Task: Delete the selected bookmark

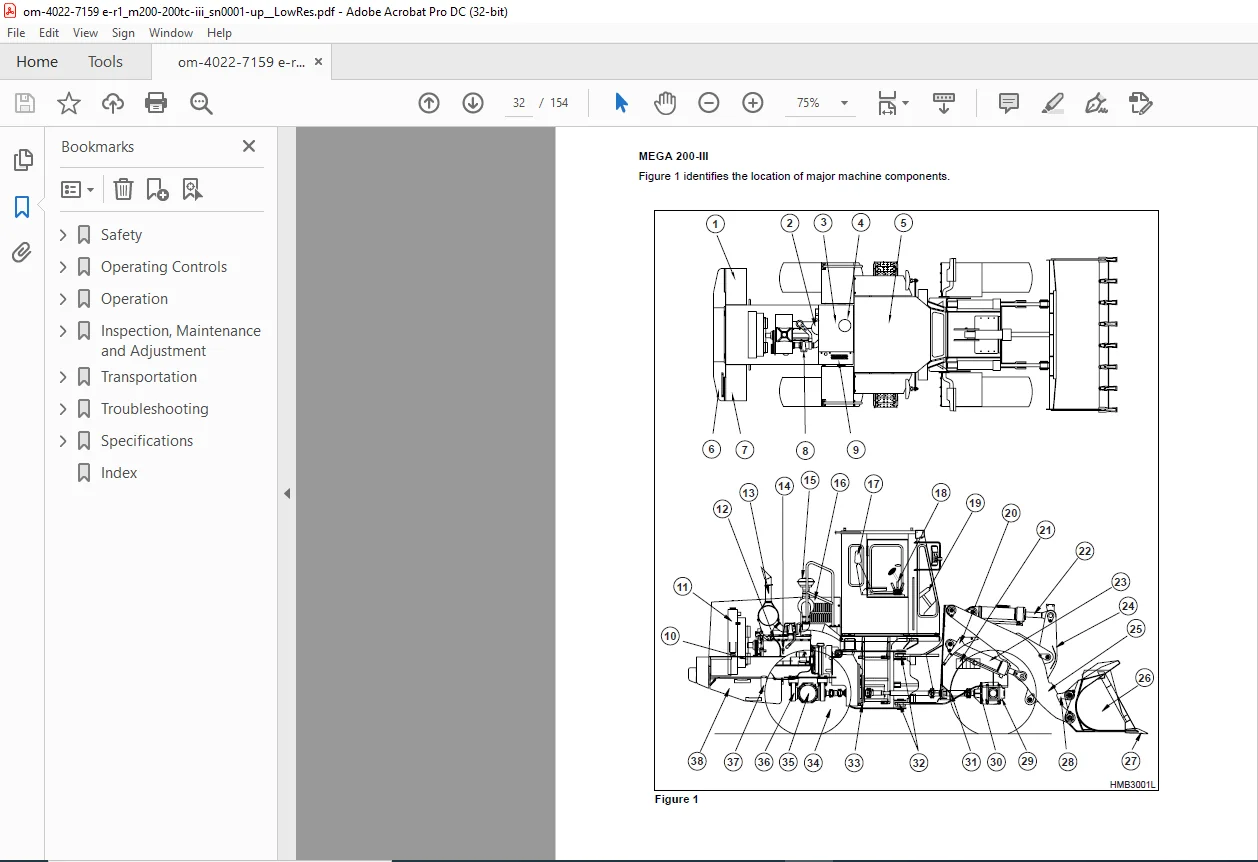Action: click(x=123, y=189)
